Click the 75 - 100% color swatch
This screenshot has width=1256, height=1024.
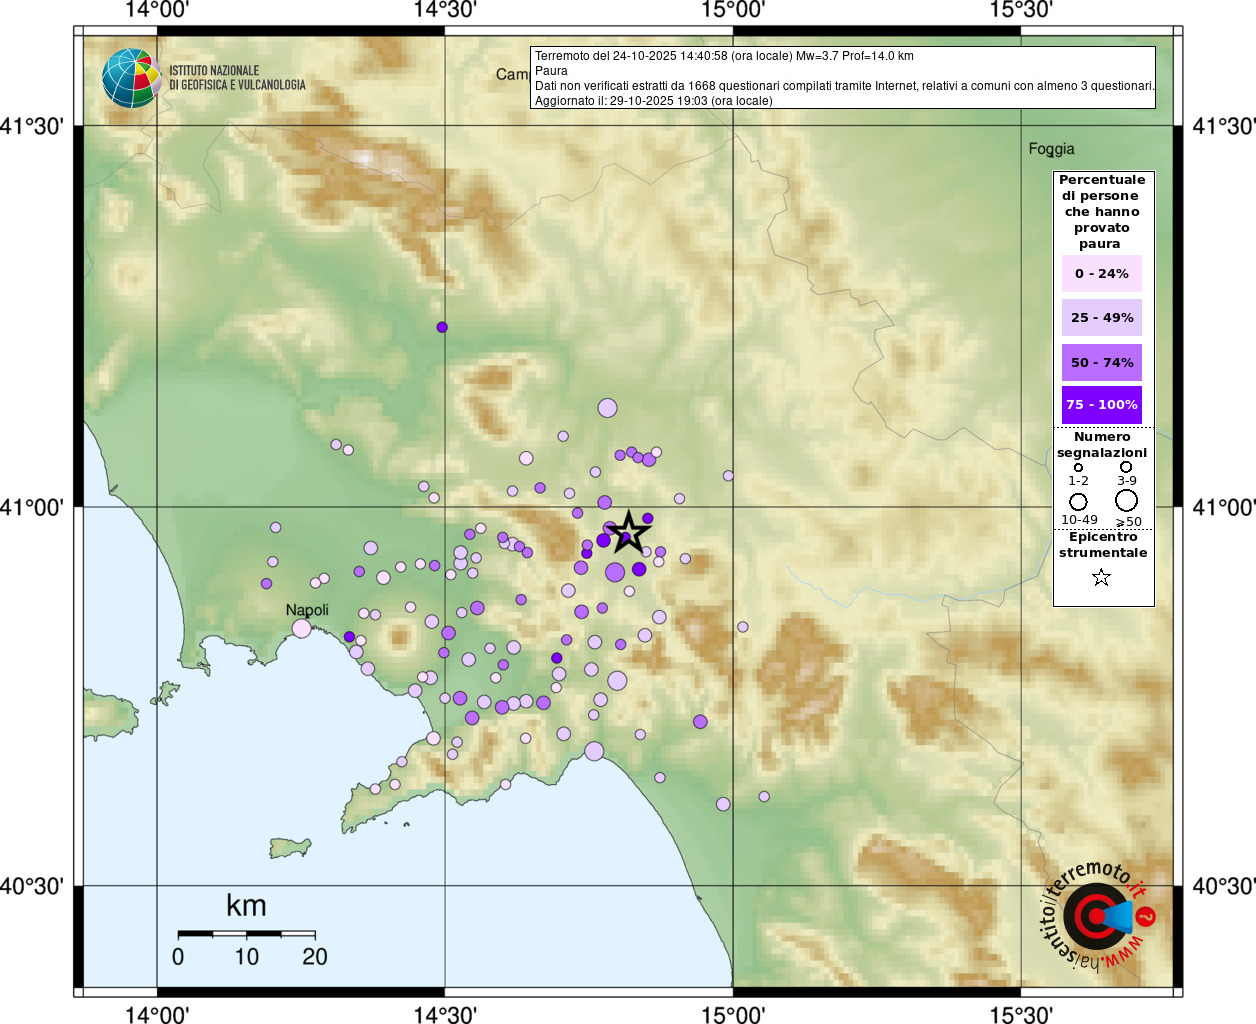pyautogui.click(x=1102, y=404)
